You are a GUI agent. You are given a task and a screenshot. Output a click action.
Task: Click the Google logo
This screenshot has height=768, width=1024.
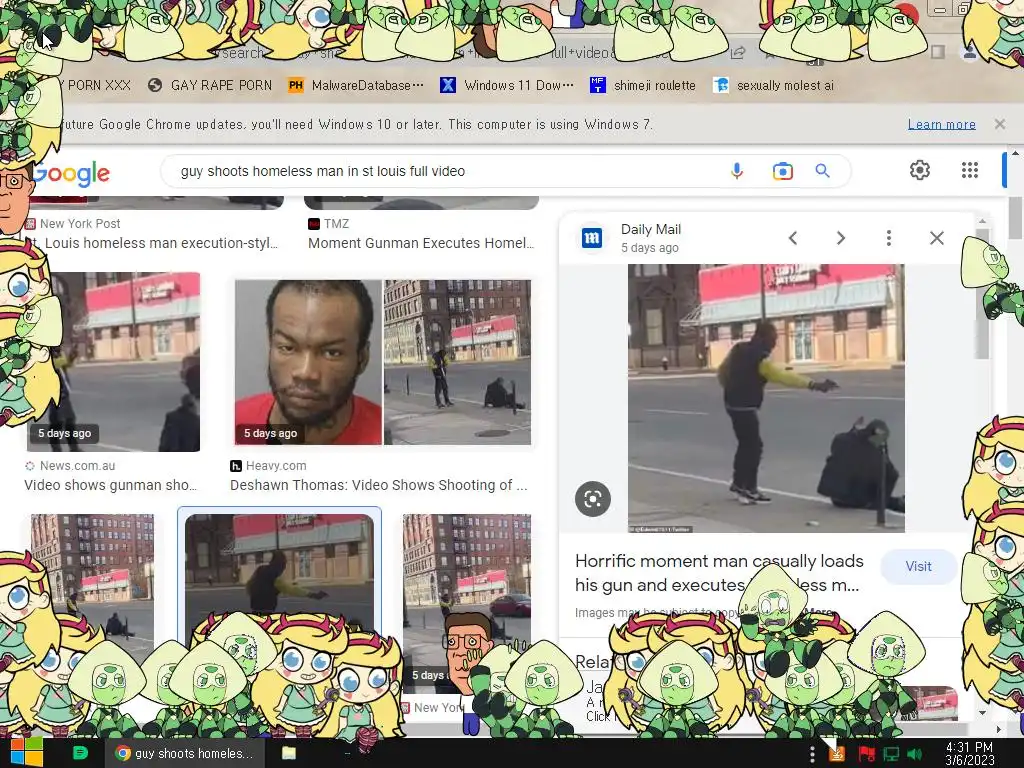pyautogui.click(x=71, y=173)
